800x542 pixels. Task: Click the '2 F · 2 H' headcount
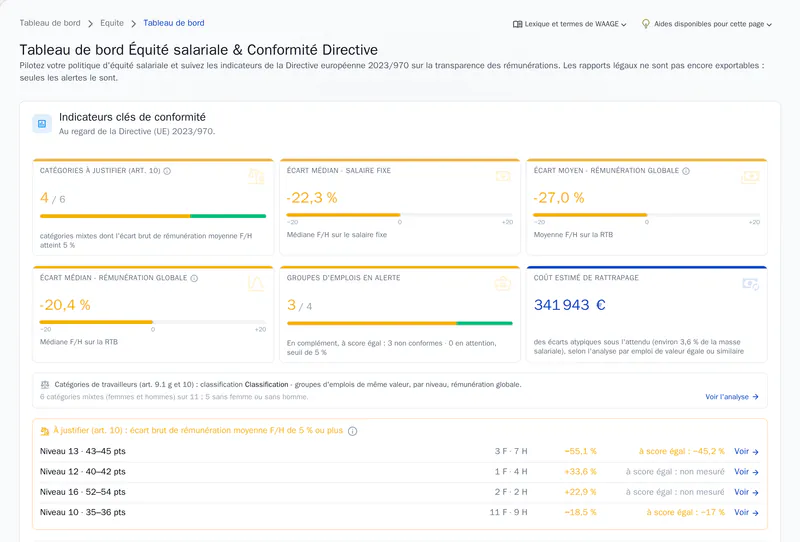(511, 492)
